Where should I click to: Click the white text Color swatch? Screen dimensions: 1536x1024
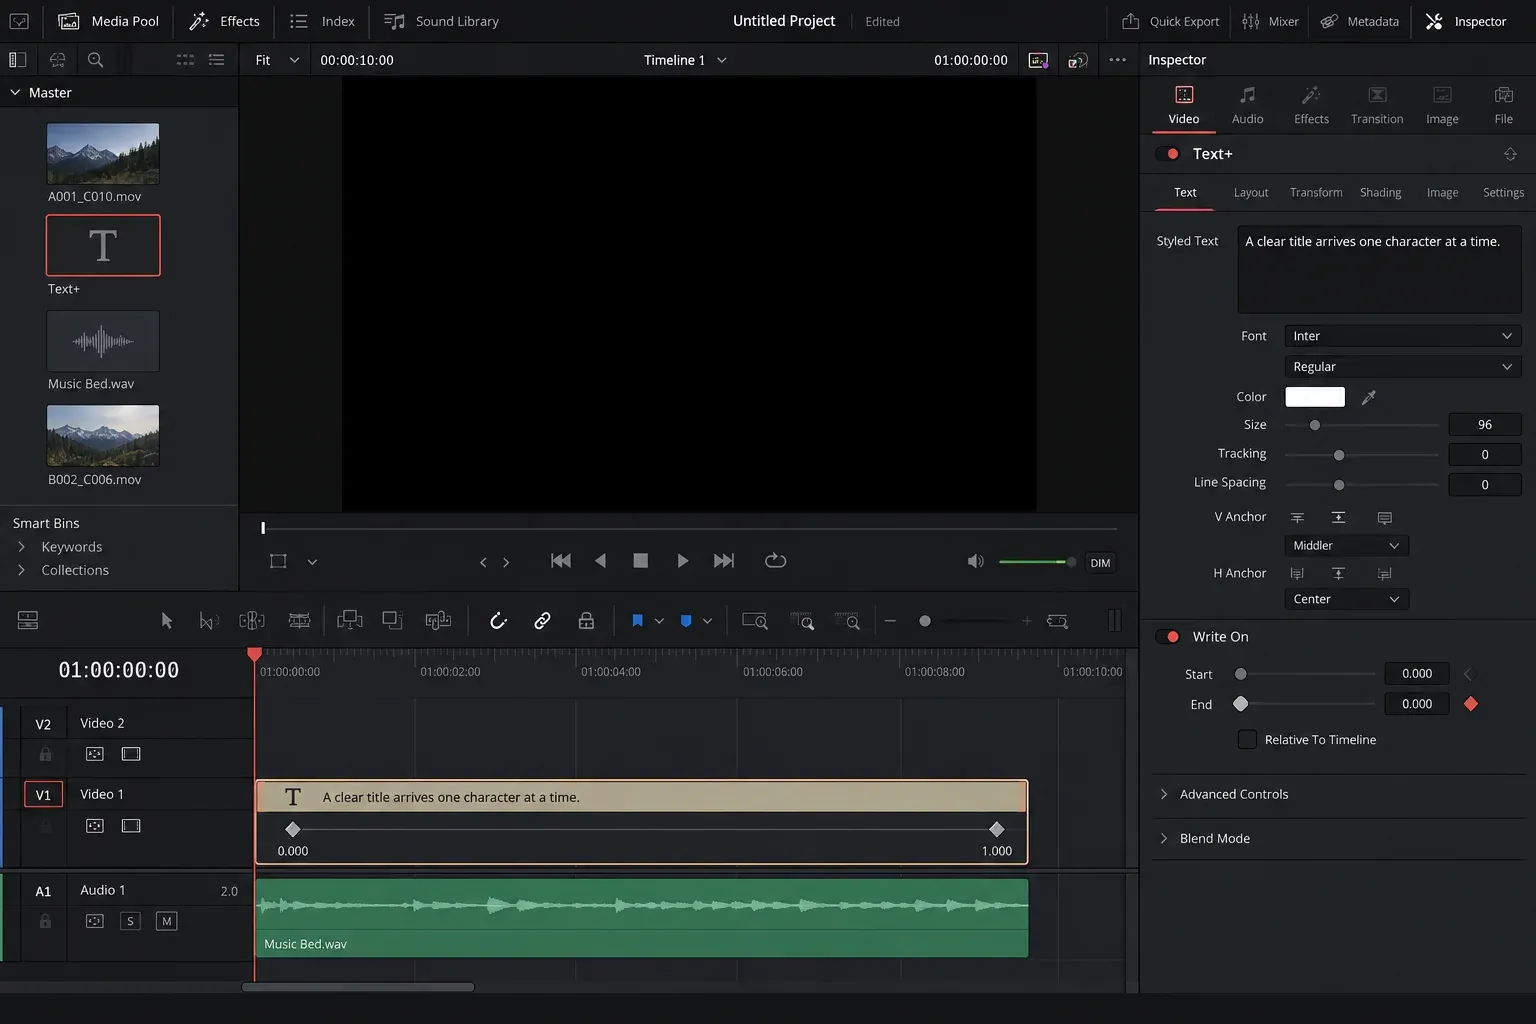click(x=1314, y=397)
